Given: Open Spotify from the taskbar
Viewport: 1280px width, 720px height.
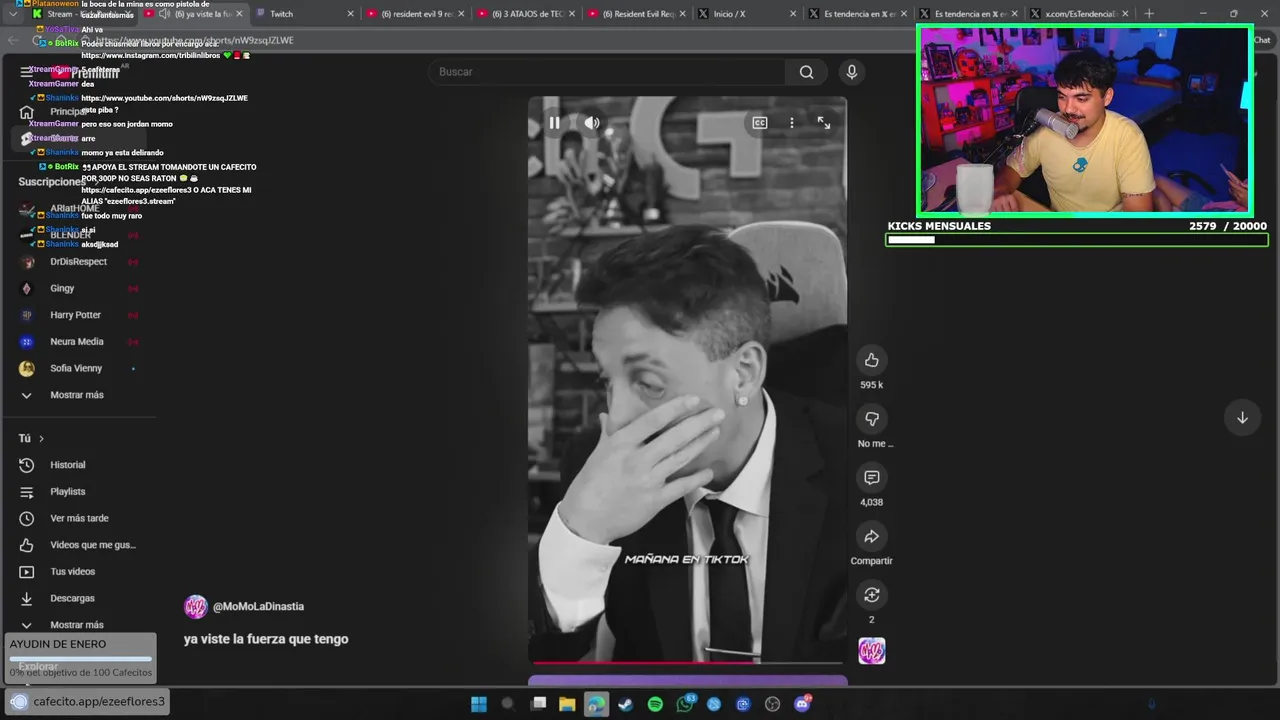Looking at the screenshot, I should (x=655, y=704).
